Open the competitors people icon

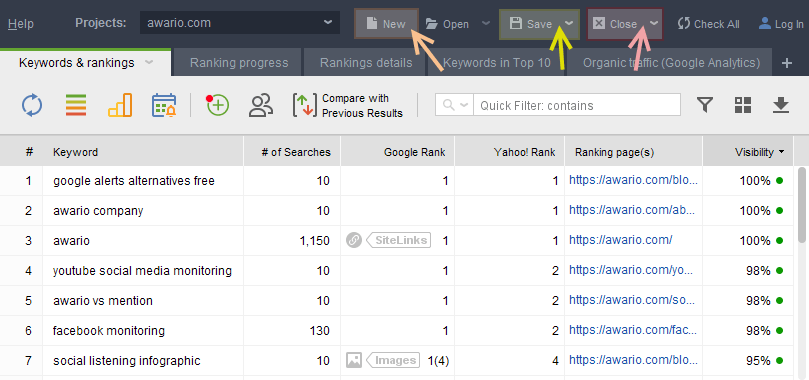point(261,105)
